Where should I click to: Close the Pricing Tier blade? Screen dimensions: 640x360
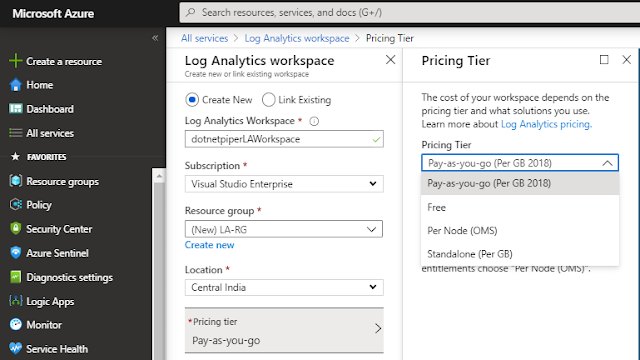627,60
